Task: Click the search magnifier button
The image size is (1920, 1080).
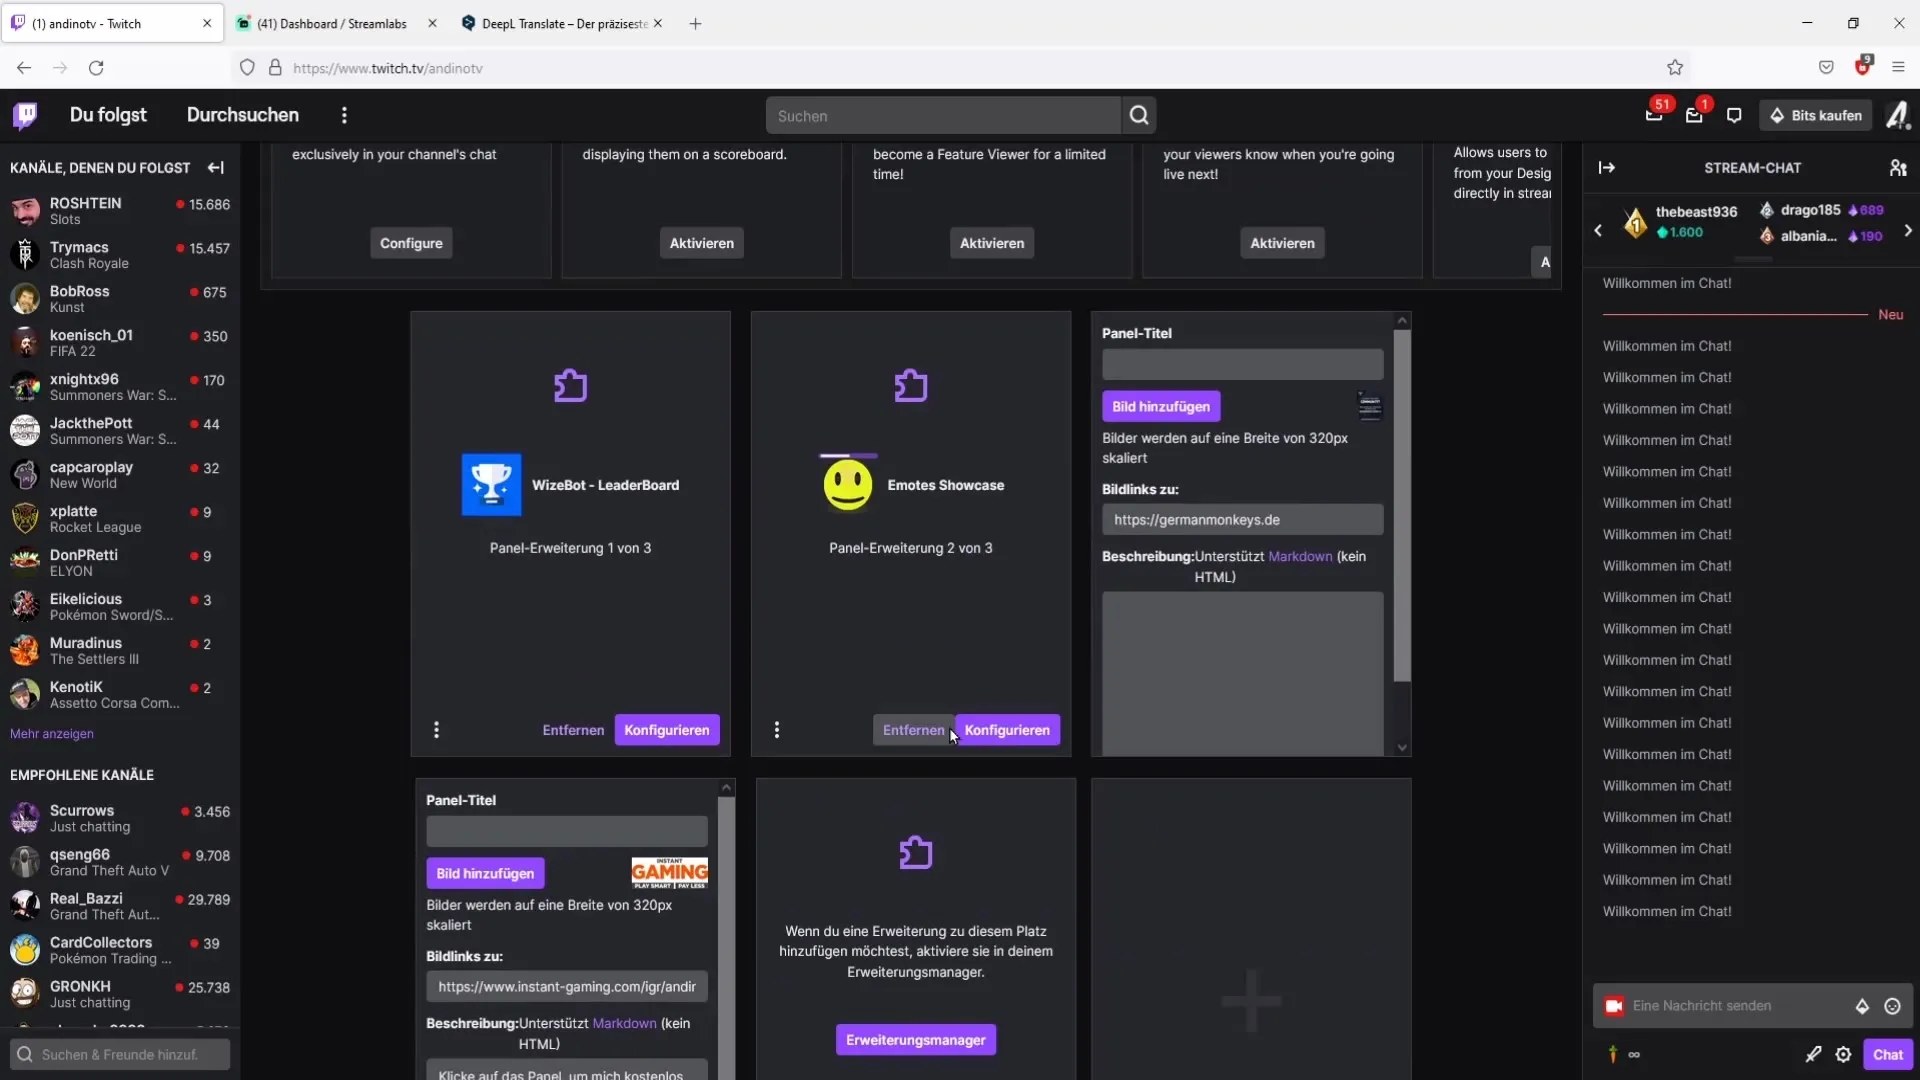Action: click(x=1139, y=116)
